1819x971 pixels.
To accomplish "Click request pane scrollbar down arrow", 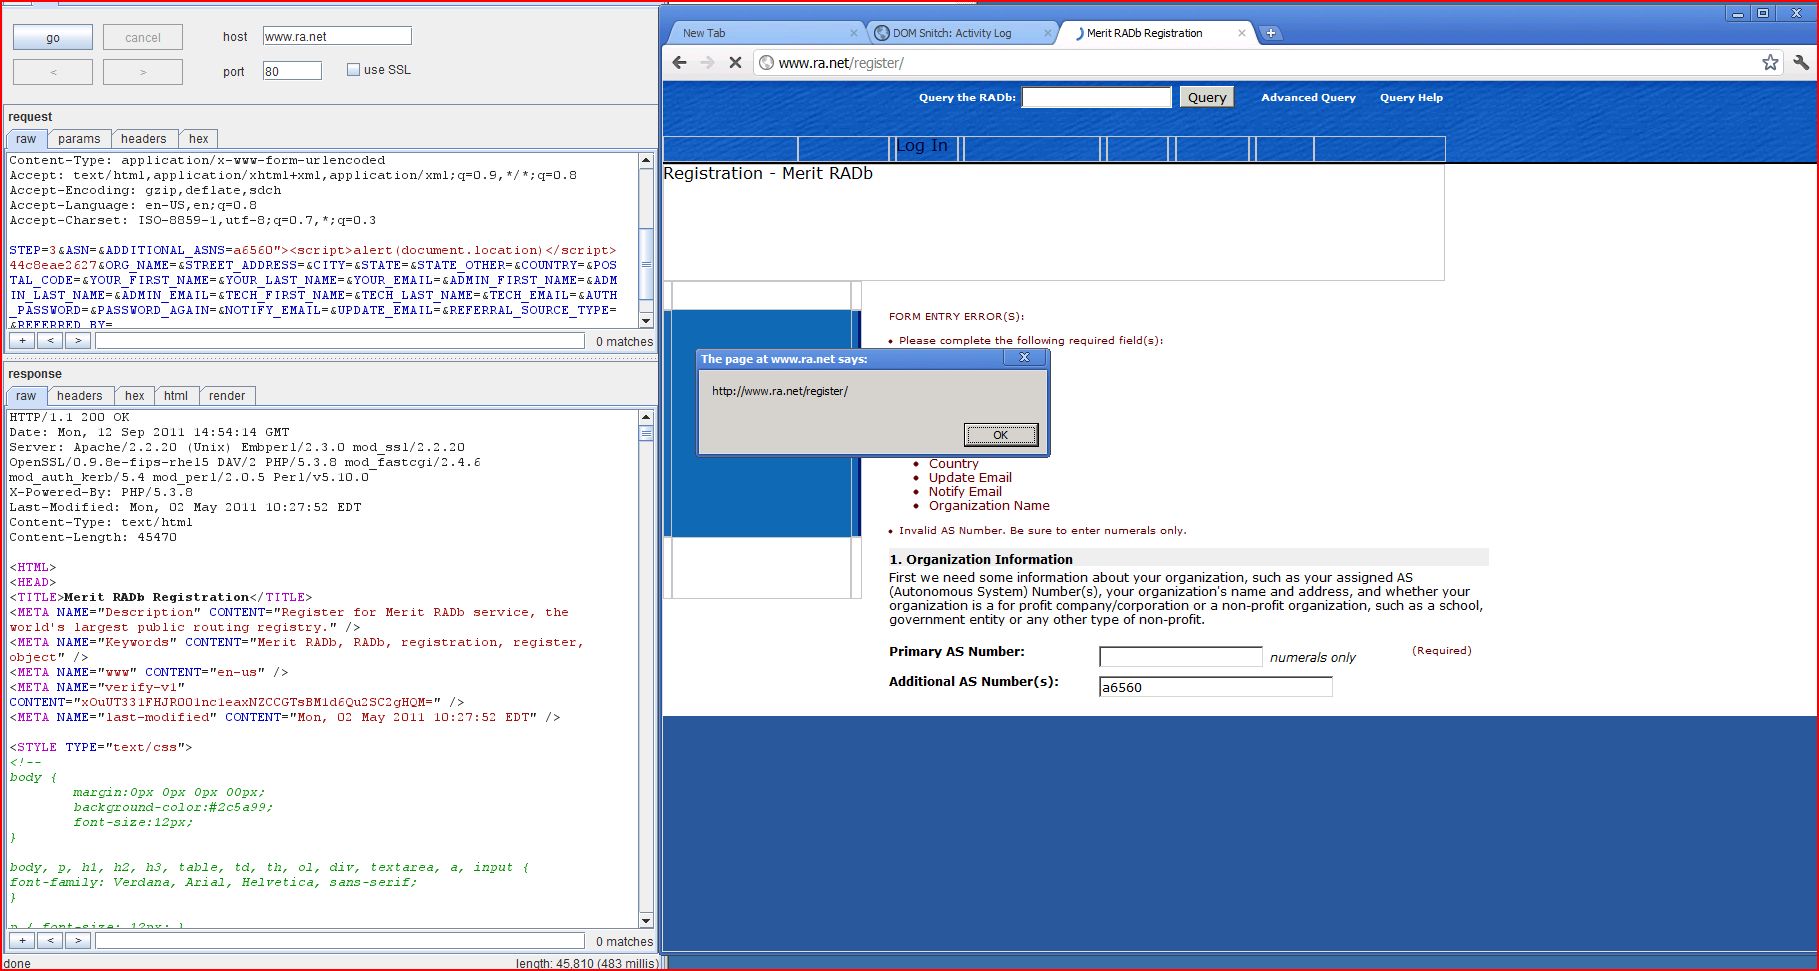I will [x=646, y=320].
